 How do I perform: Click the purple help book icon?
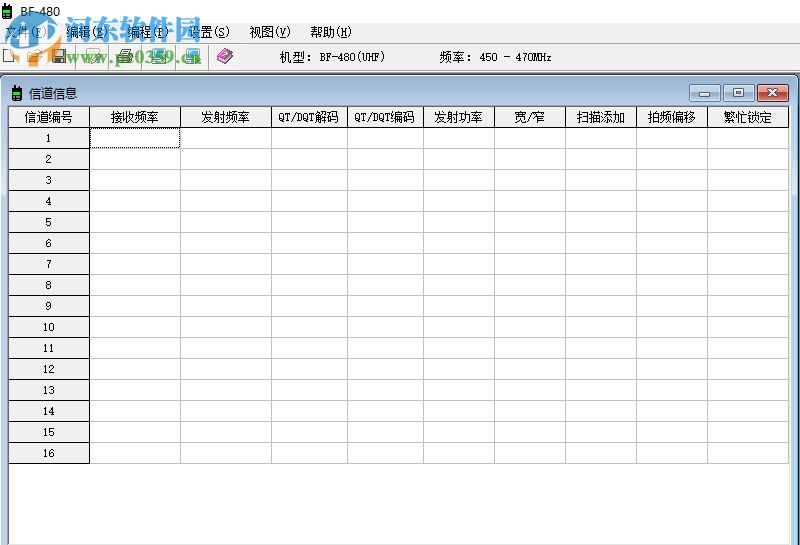224,56
